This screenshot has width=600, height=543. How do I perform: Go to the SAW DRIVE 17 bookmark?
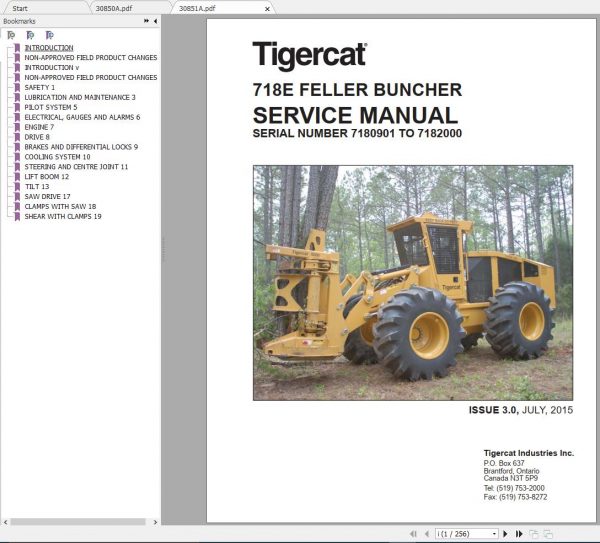pyautogui.click(x=47, y=197)
